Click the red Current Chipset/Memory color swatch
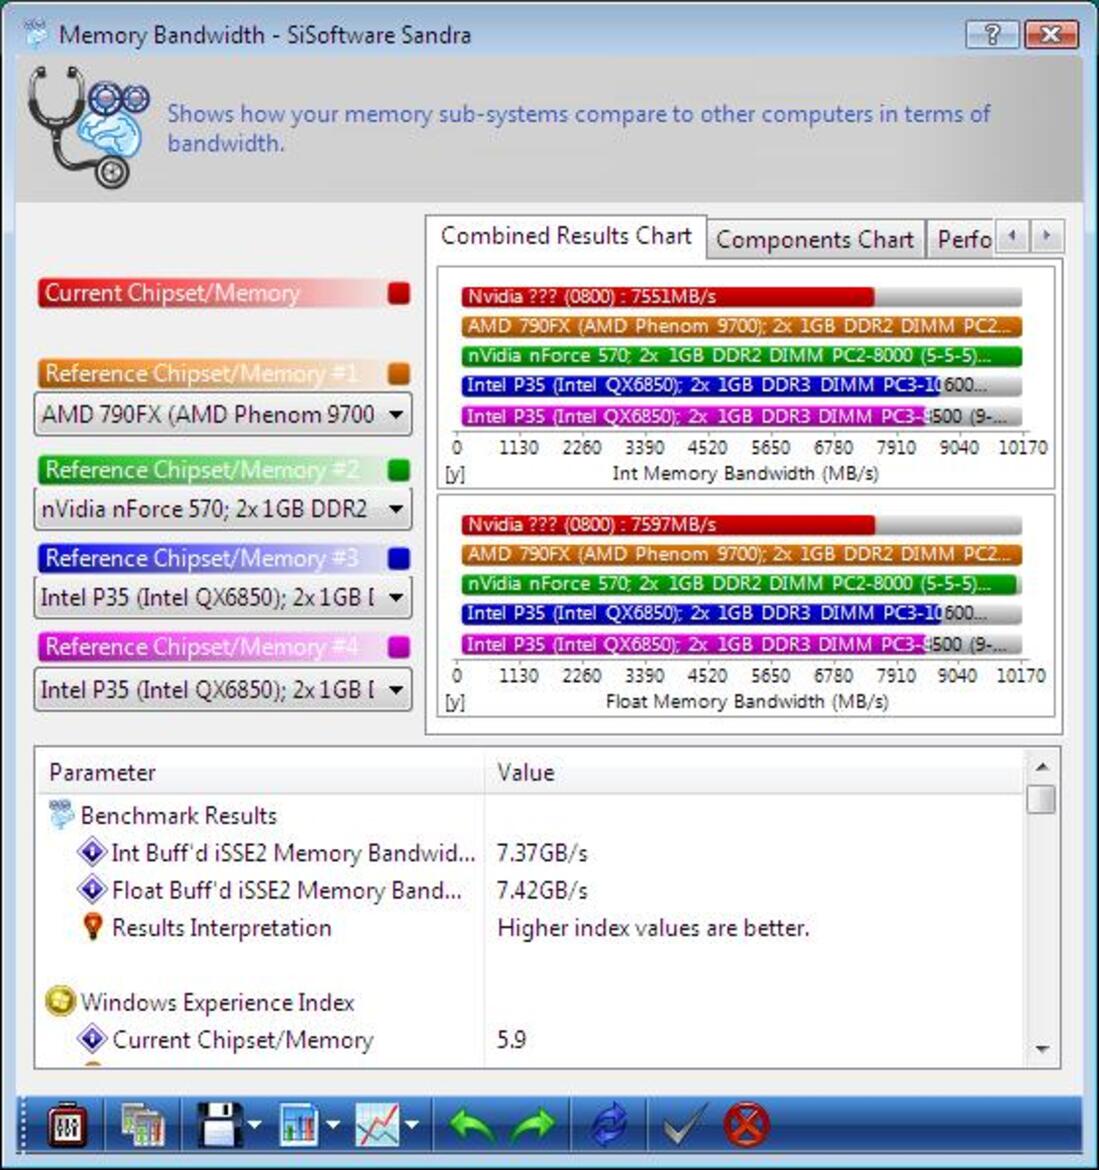Screen dimensions: 1099x1170 point(399,293)
